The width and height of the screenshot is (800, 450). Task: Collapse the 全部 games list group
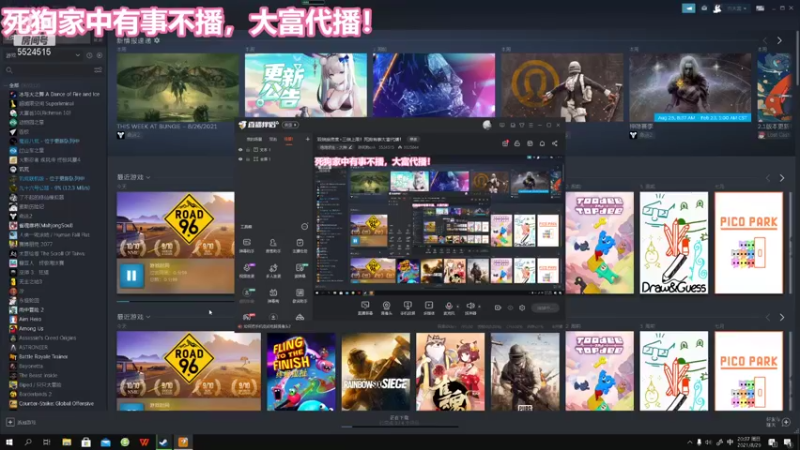(6, 85)
